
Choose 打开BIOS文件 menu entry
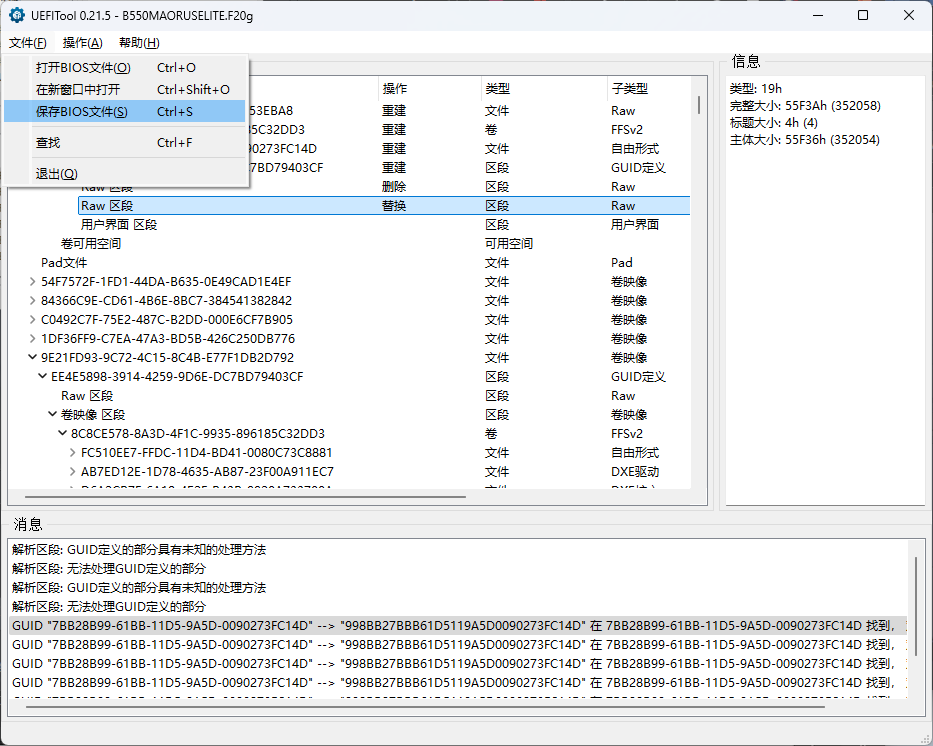[x=83, y=68]
